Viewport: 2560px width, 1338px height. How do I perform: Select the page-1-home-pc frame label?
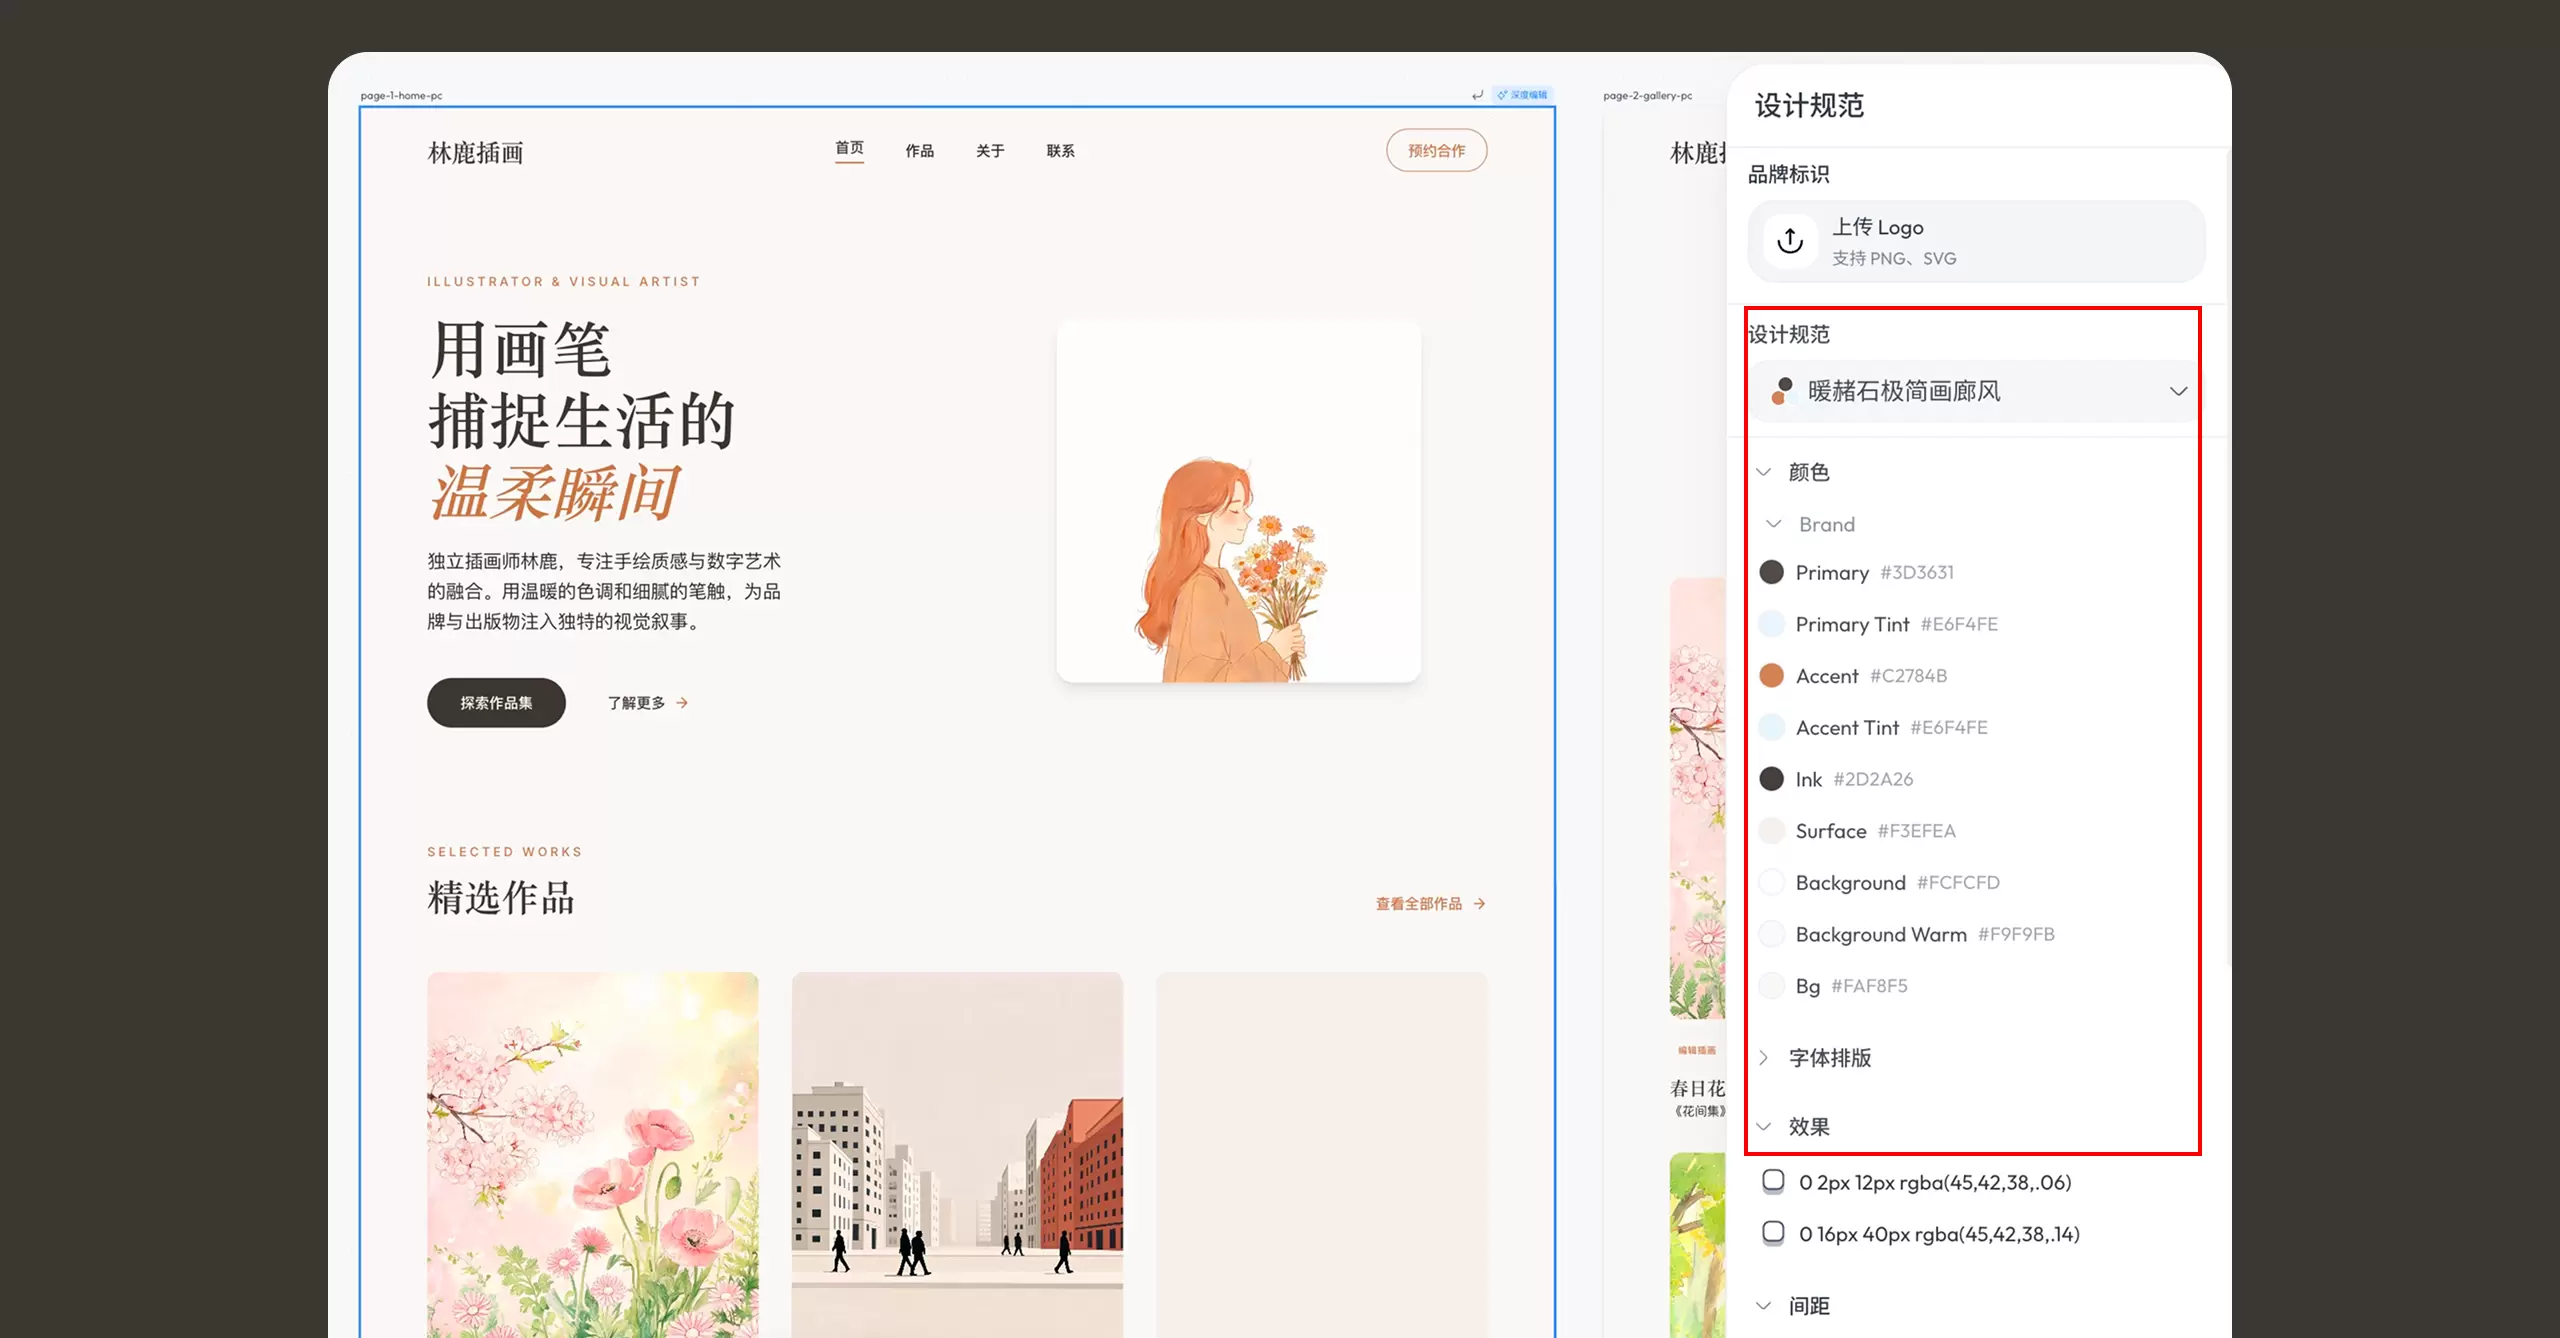point(402,96)
